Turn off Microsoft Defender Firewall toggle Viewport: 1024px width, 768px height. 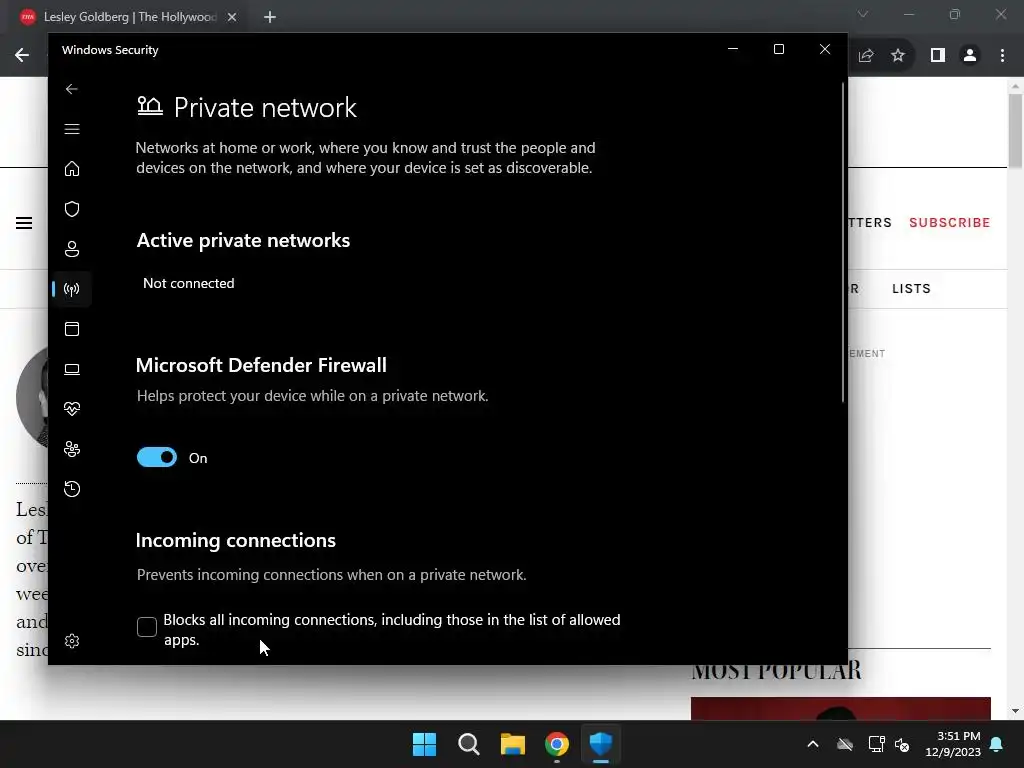pyautogui.click(x=157, y=457)
